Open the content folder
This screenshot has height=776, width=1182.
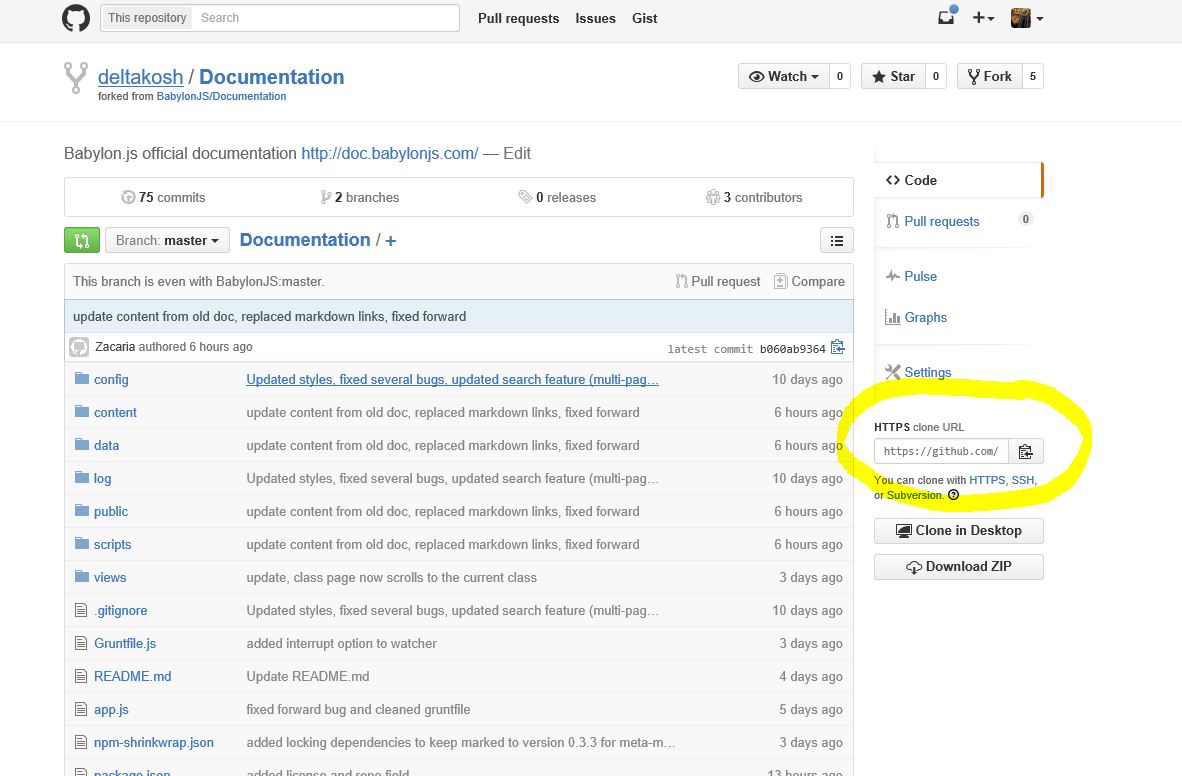pos(115,413)
